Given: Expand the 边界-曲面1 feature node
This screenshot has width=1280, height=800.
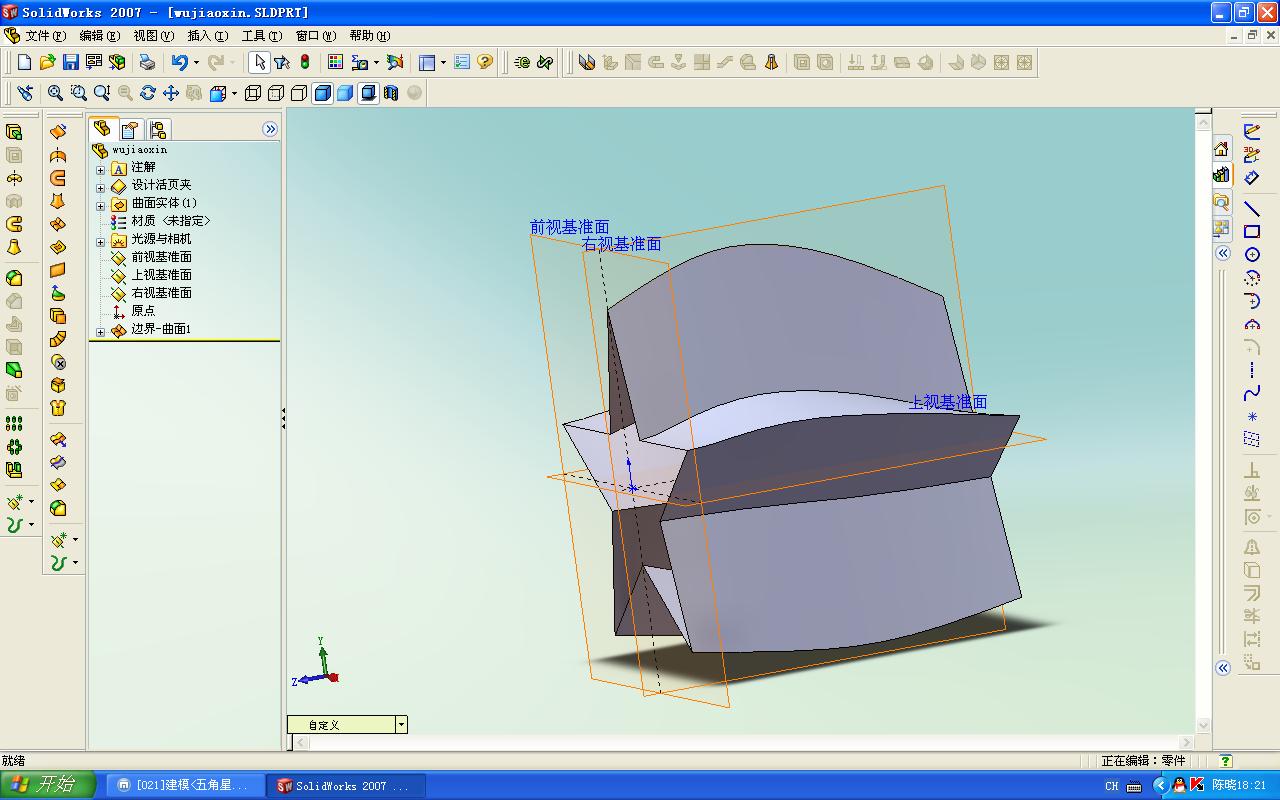Looking at the screenshot, I should pyautogui.click(x=100, y=330).
